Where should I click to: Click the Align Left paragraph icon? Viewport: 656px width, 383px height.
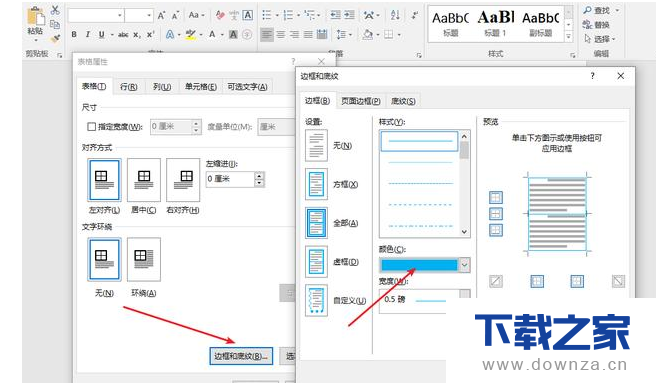266,34
